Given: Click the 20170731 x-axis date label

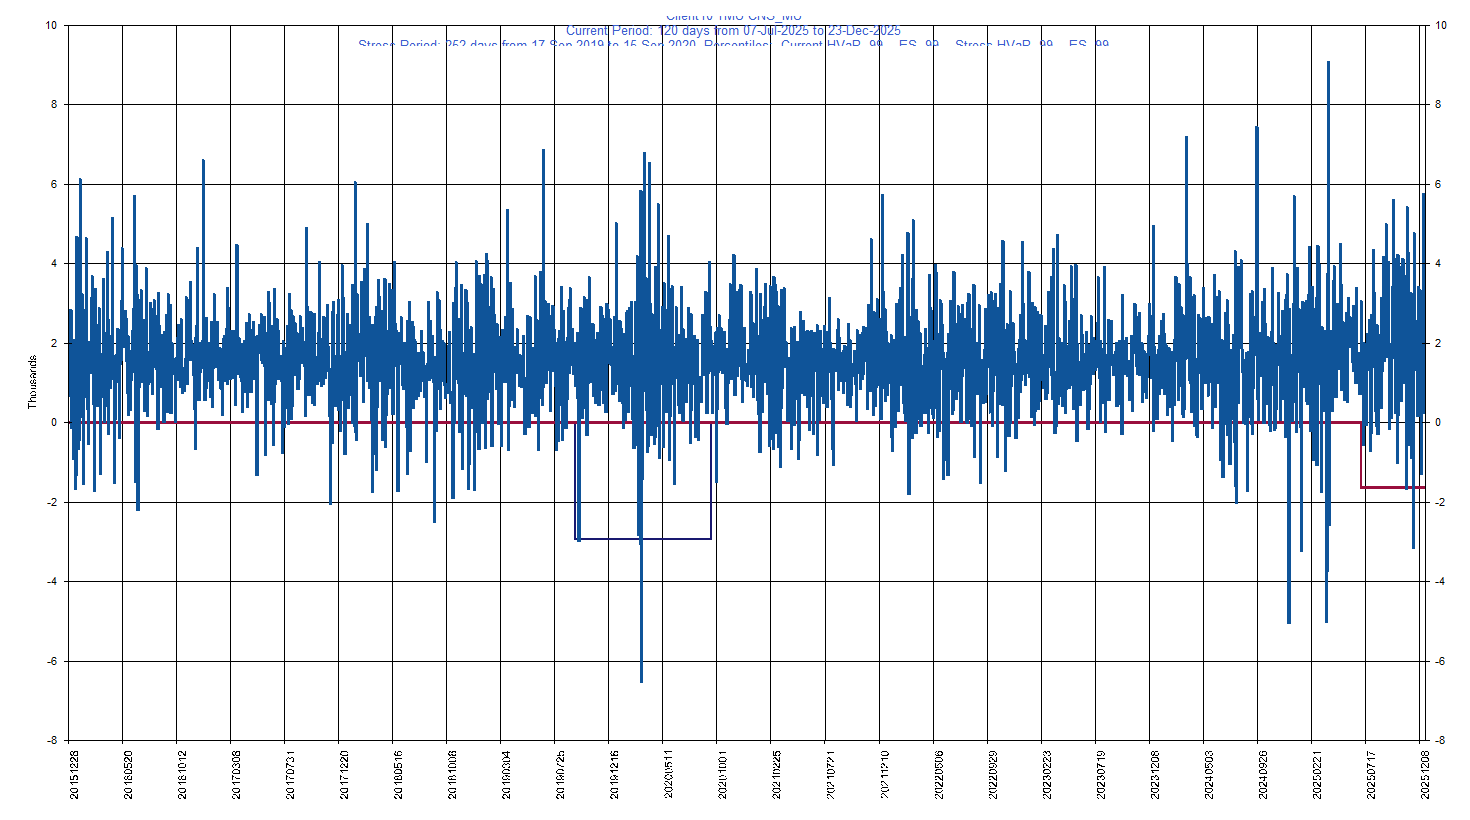Looking at the screenshot, I should pyautogui.click(x=290, y=774).
